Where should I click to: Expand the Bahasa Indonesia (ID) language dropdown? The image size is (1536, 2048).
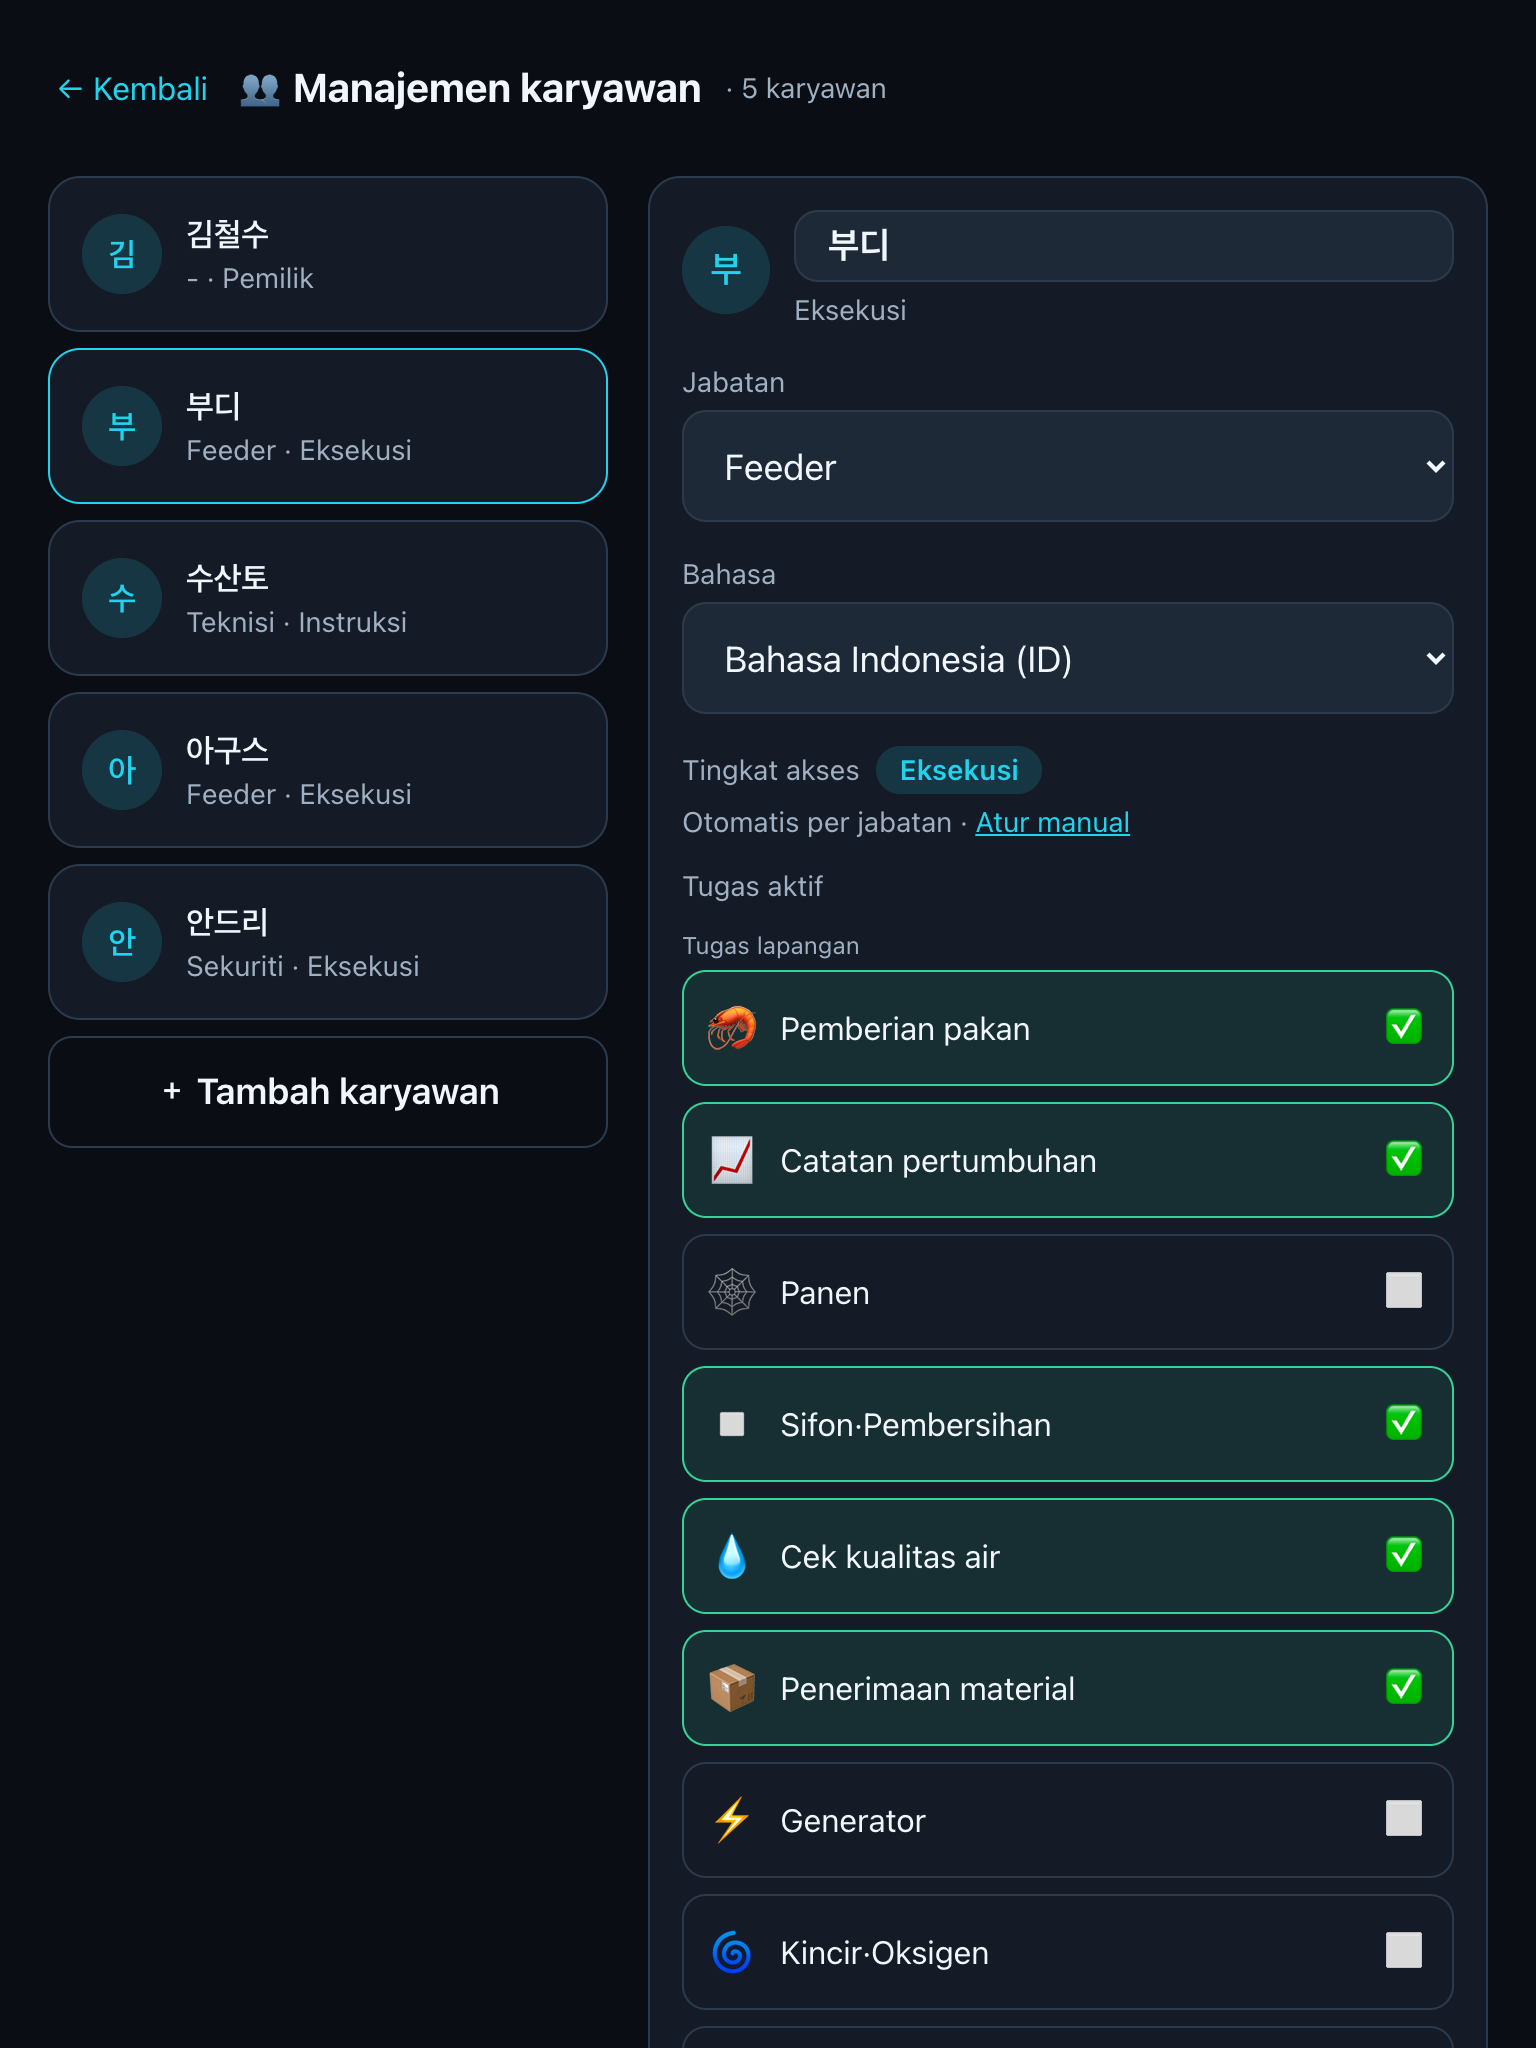1067,658
